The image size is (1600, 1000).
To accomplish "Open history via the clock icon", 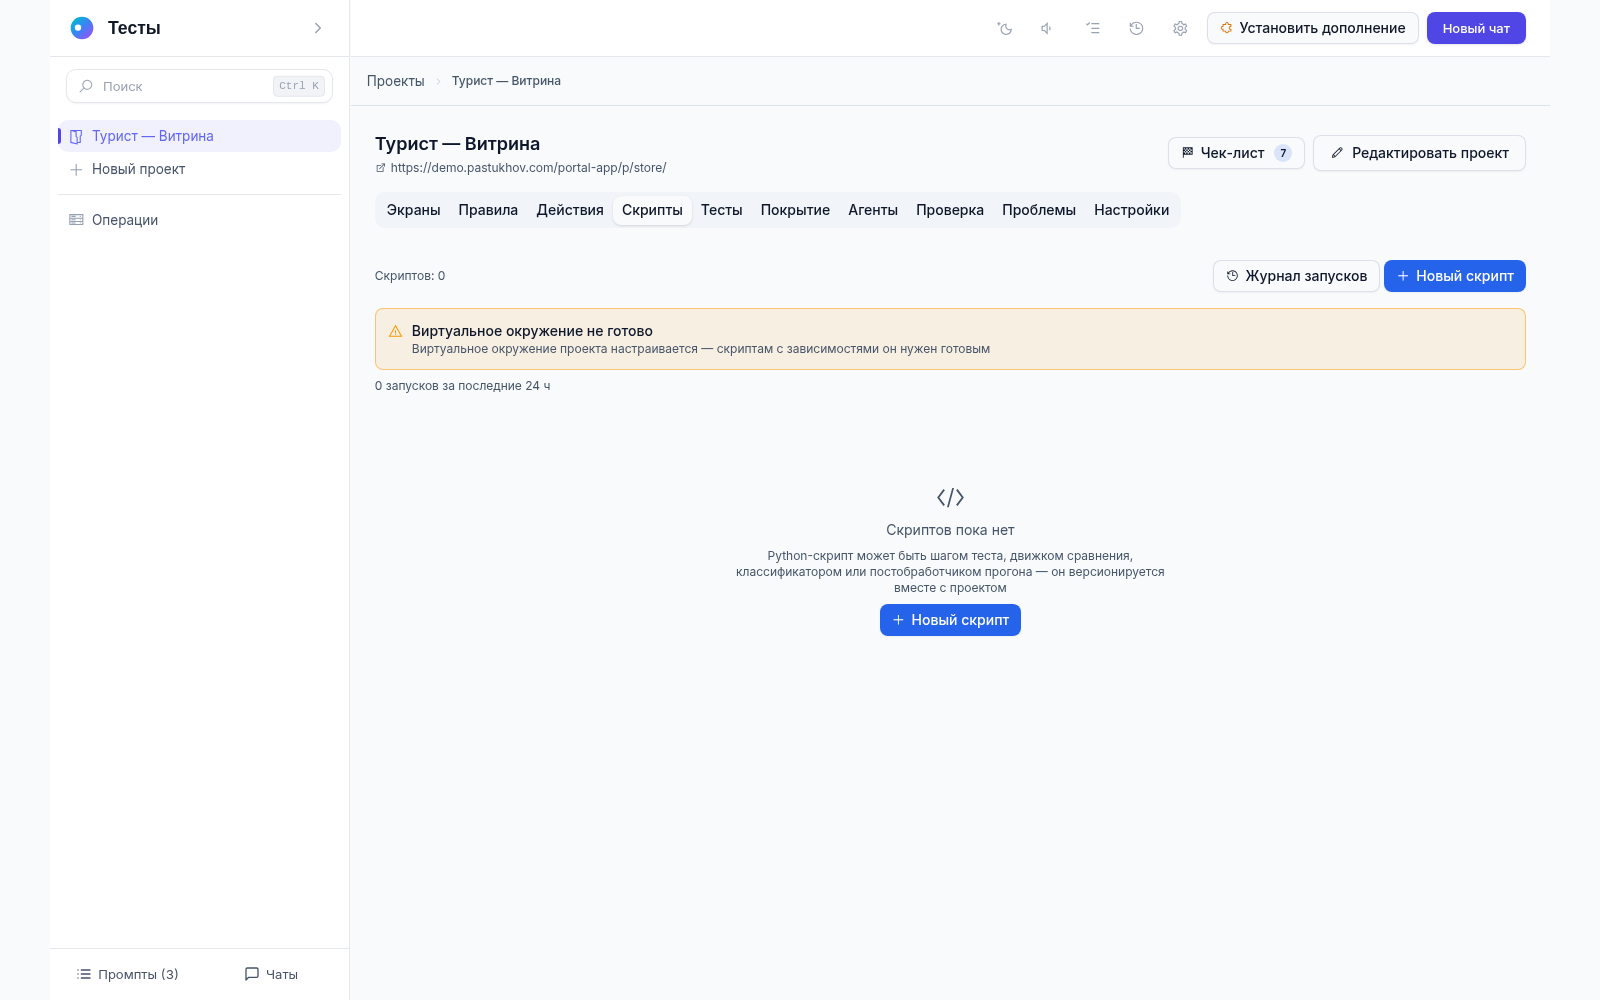I will click(1136, 28).
